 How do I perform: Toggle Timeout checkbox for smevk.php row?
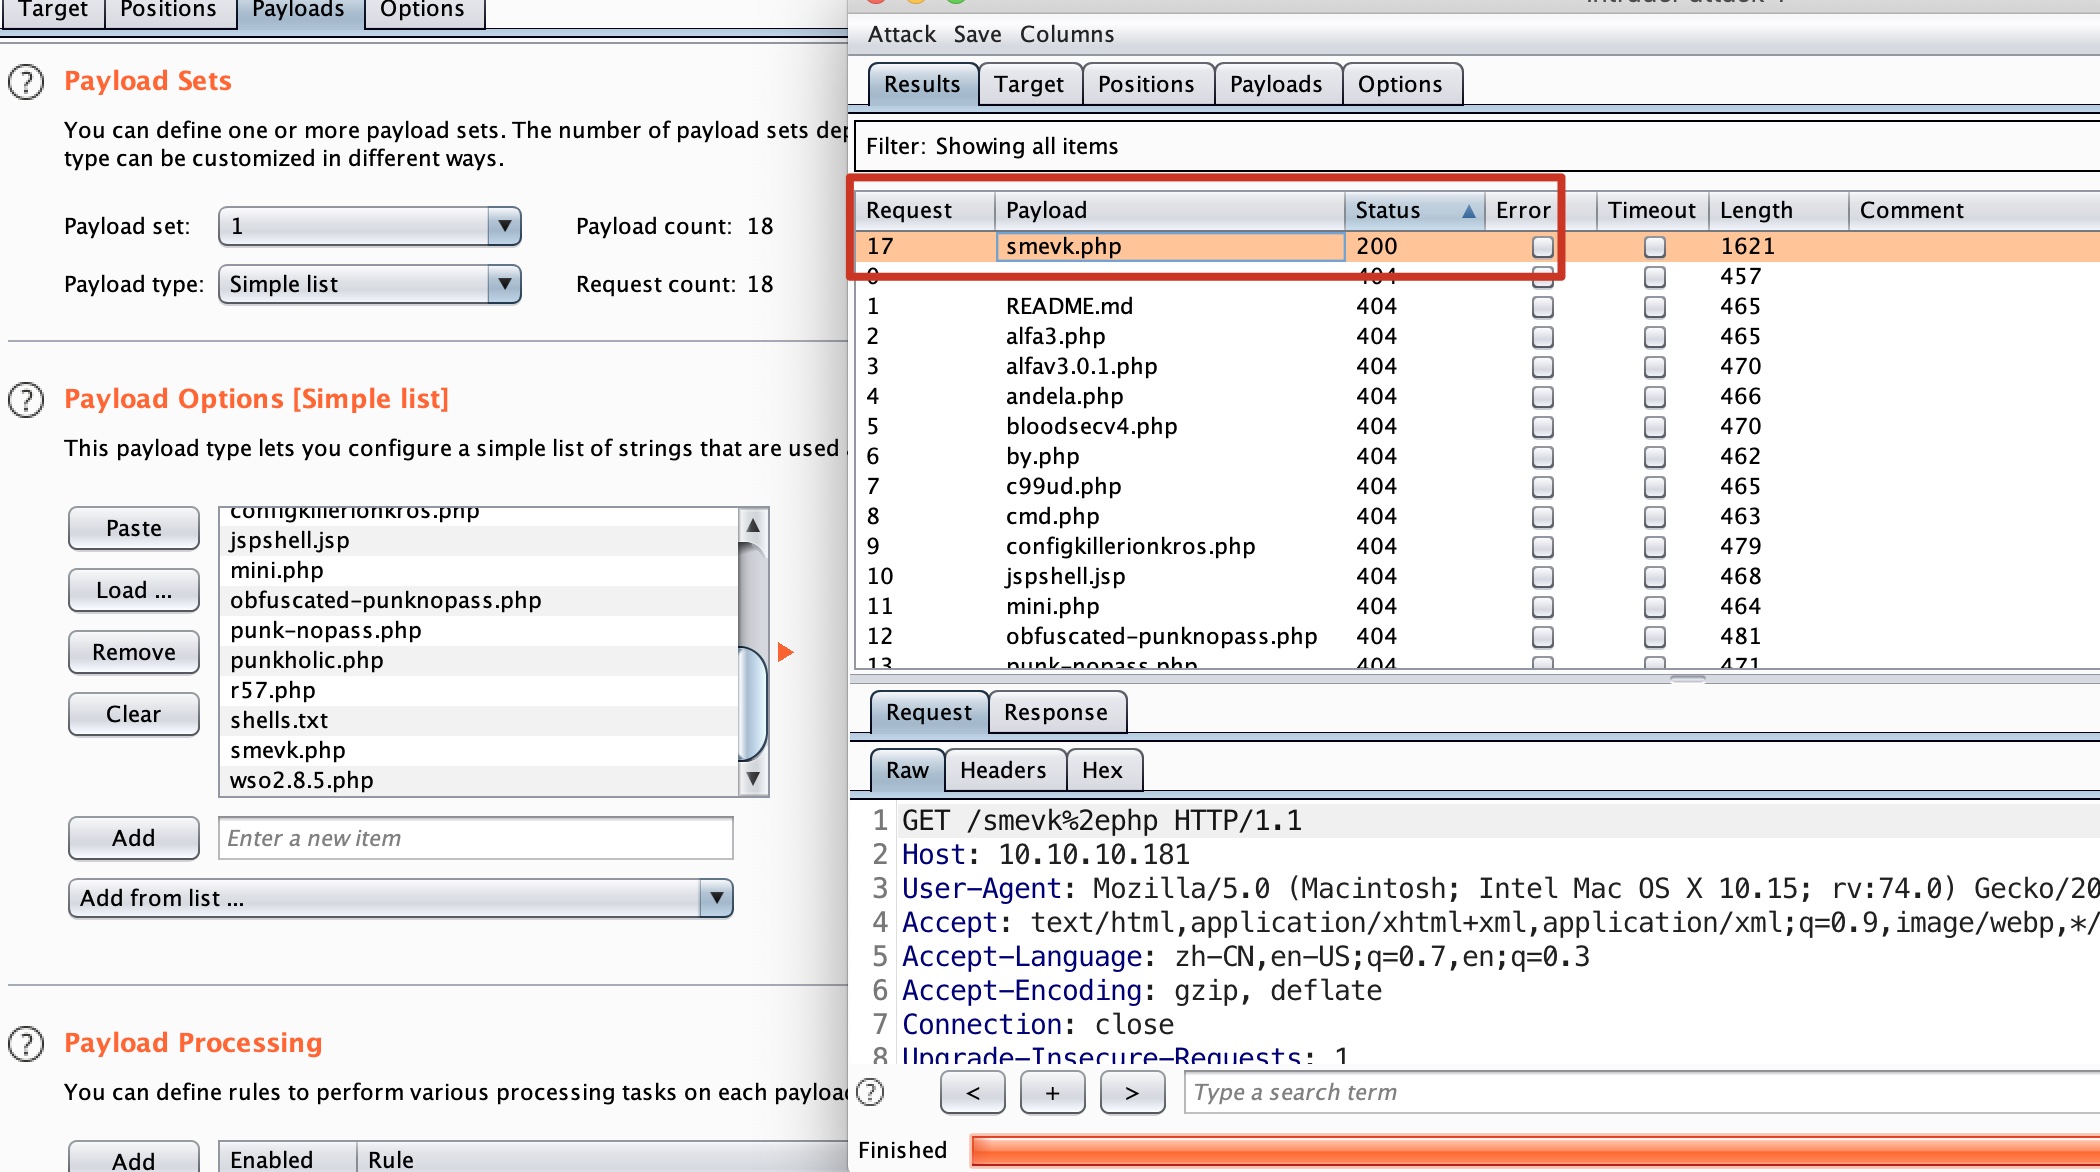click(1655, 247)
